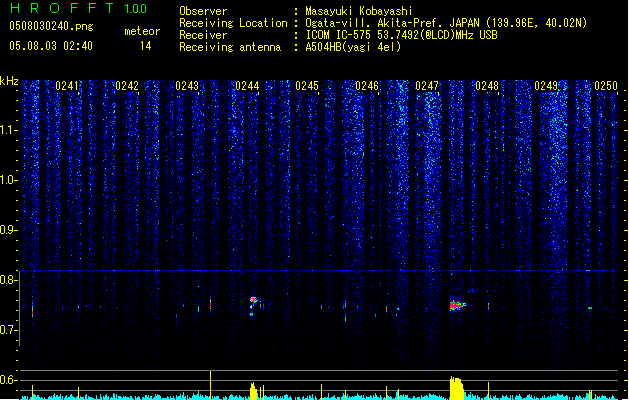Click the 0245 time marker
This screenshot has height=400, width=629.
(x=307, y=86)
